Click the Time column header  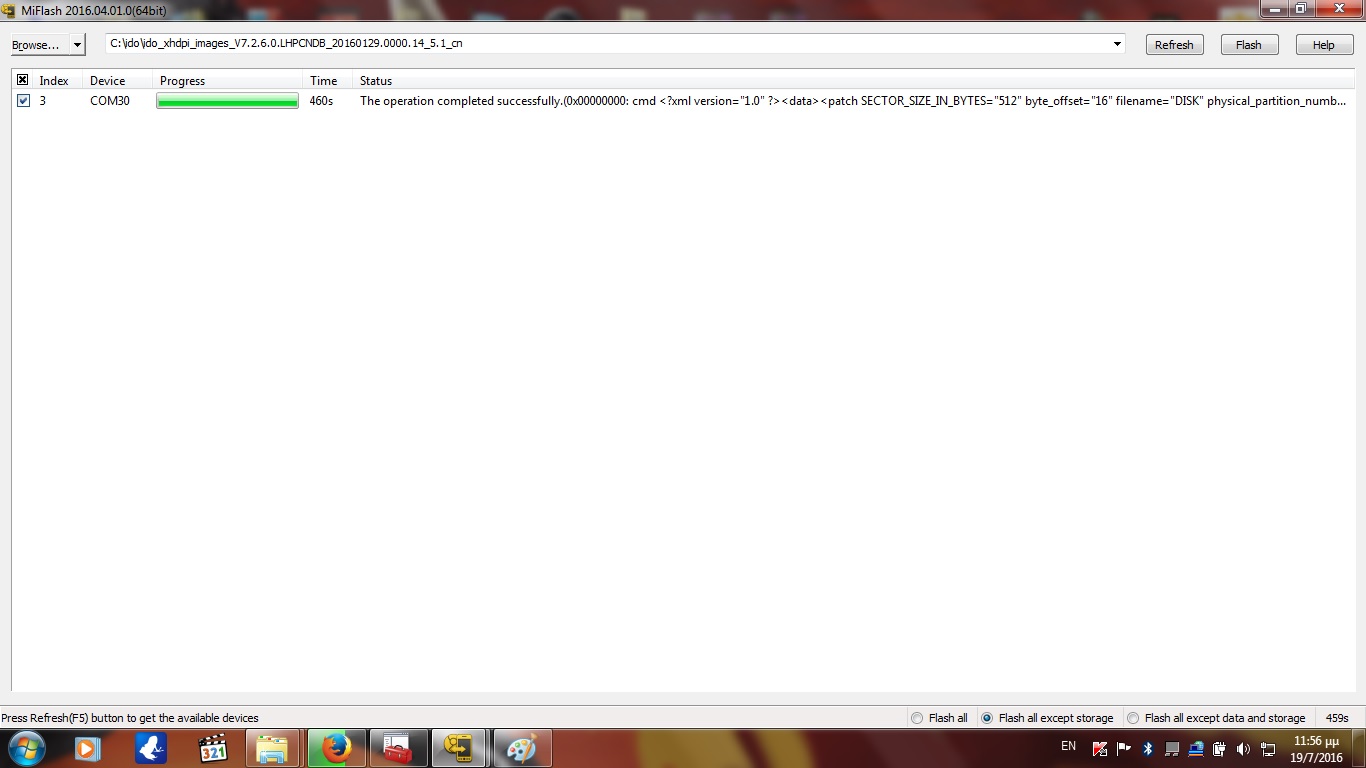coord(329,81)
